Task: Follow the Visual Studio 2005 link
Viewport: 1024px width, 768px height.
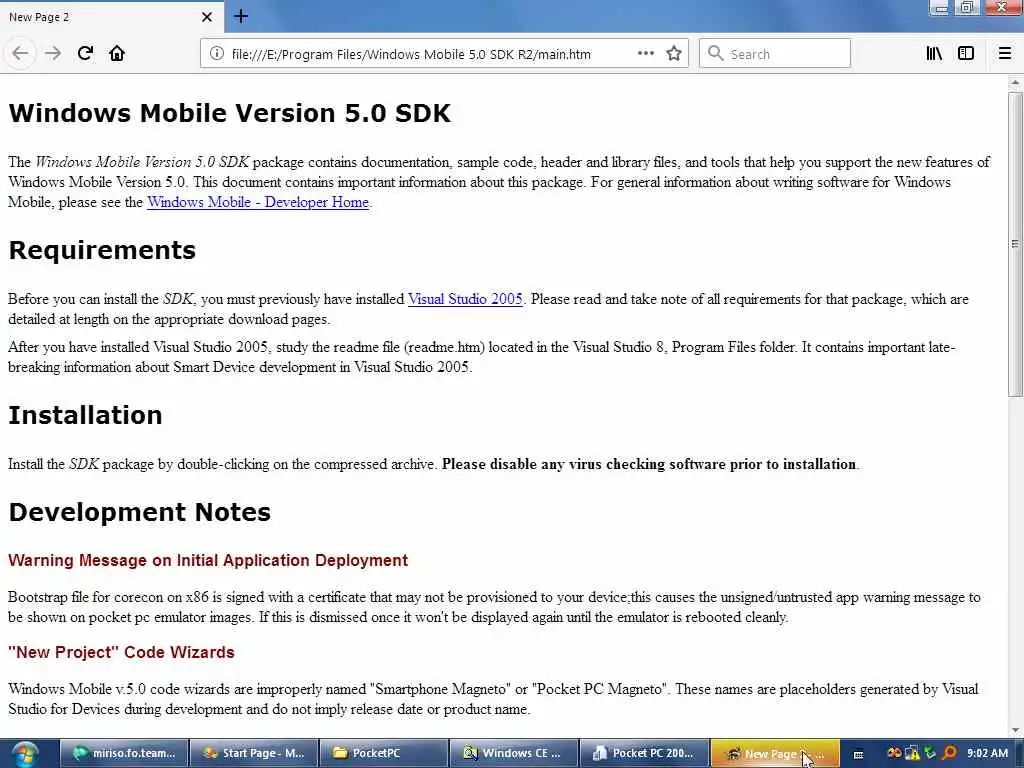Action: 465,299
